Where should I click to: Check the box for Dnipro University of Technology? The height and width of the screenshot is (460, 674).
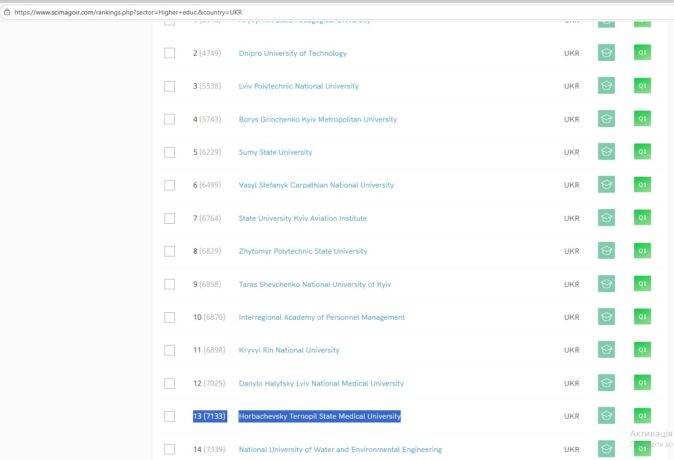tap(170, 53)
